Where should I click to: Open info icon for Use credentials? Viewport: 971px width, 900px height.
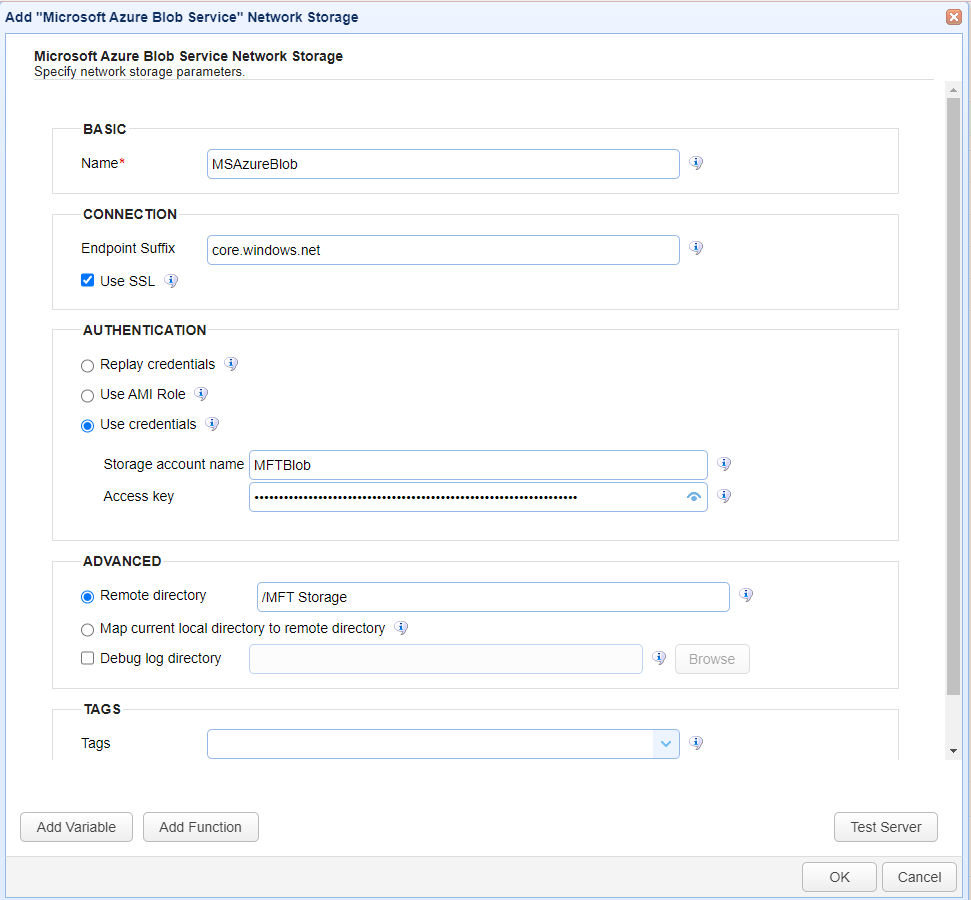(x=212, y=424)
